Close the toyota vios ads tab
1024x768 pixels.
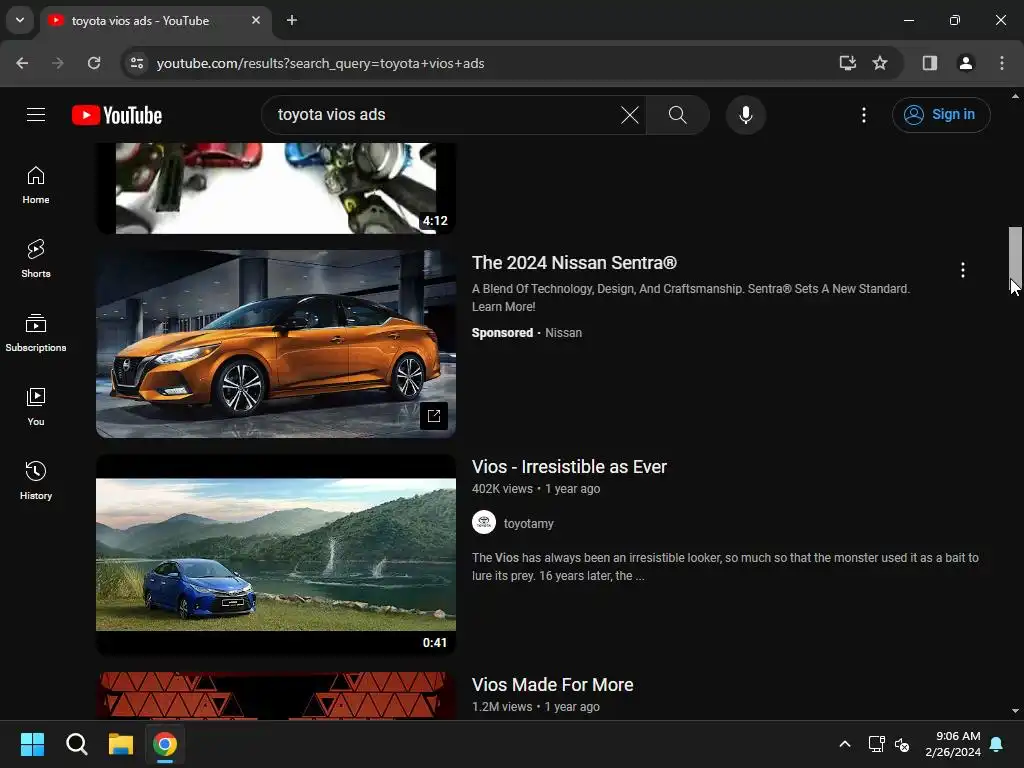256,20
